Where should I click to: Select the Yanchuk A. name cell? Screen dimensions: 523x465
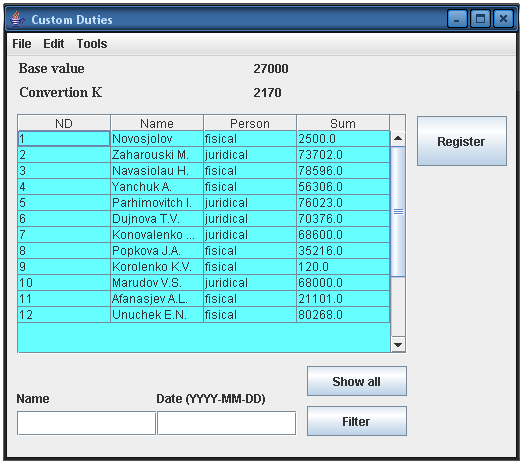coord(157,187)
